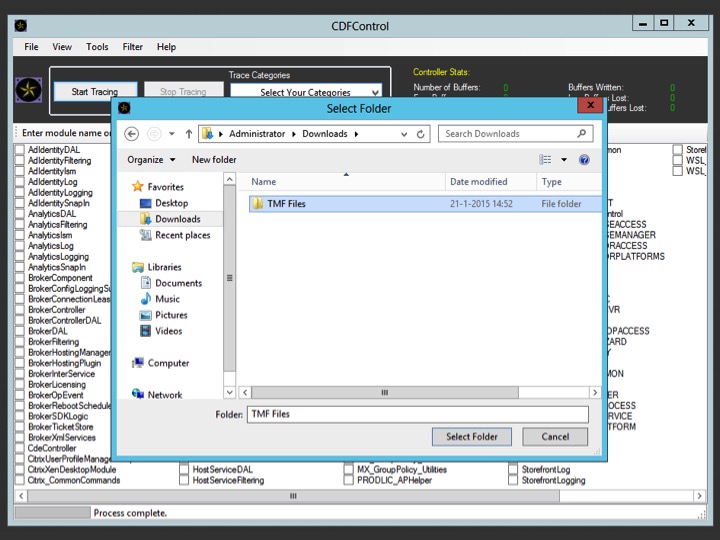The width and height of the screenshot is (720, 540).
Task: Sort by the Name column header
Action: coord(342,182)
